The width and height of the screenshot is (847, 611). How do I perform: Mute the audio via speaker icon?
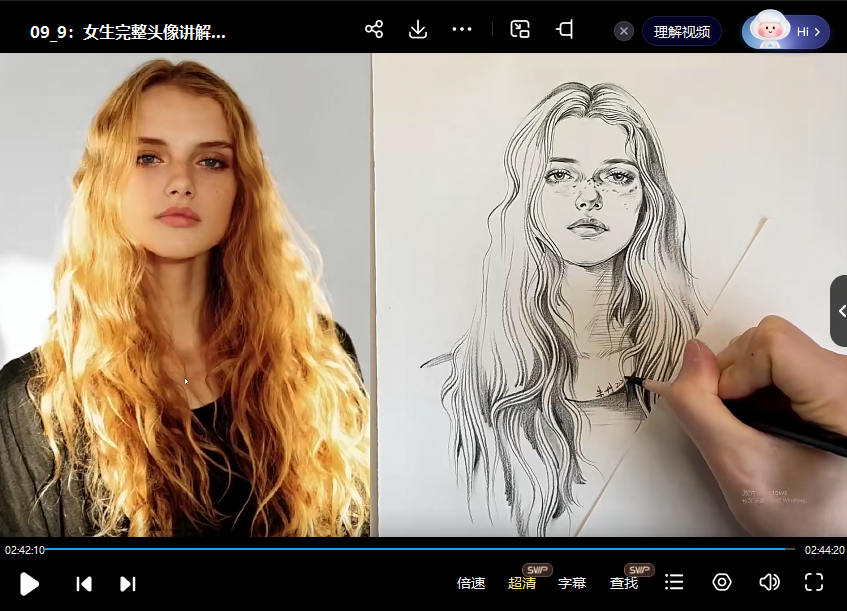coord(768,582)
